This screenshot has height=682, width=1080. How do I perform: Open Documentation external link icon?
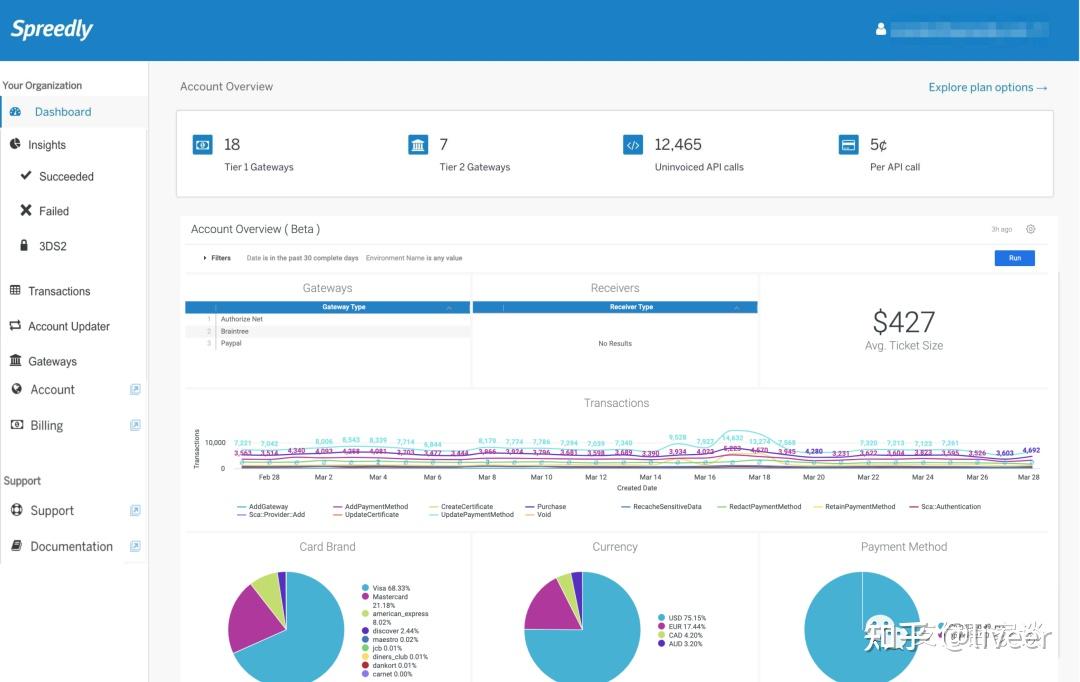click(135, 546)
